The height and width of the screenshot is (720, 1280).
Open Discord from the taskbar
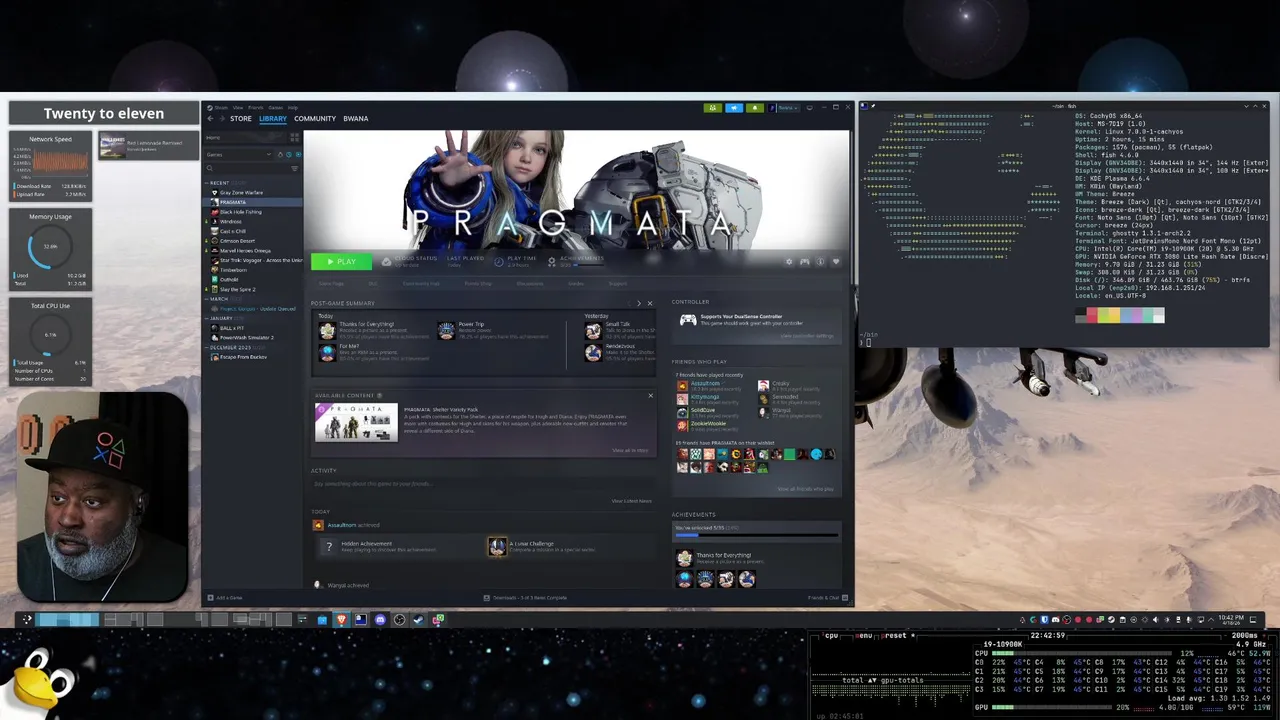pyautogui.click(x=380, y=619)
